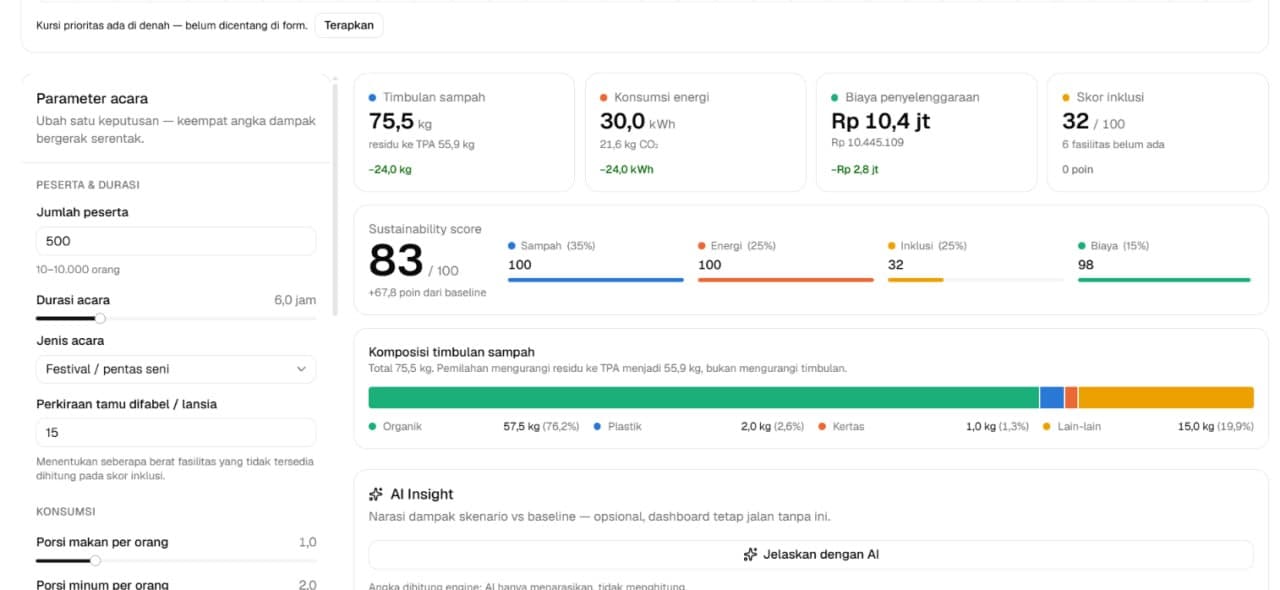Click the '6 fasilitas belum ada' text
This screenshot has height=590, width=1280.
pos(1113,144)
